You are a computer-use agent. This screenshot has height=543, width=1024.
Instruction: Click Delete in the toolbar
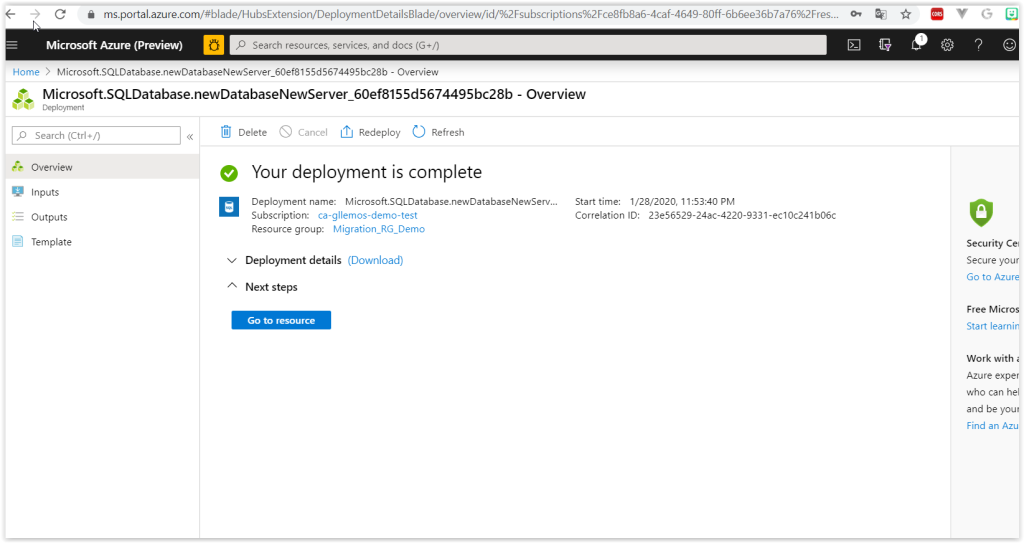tap(243, 132)
